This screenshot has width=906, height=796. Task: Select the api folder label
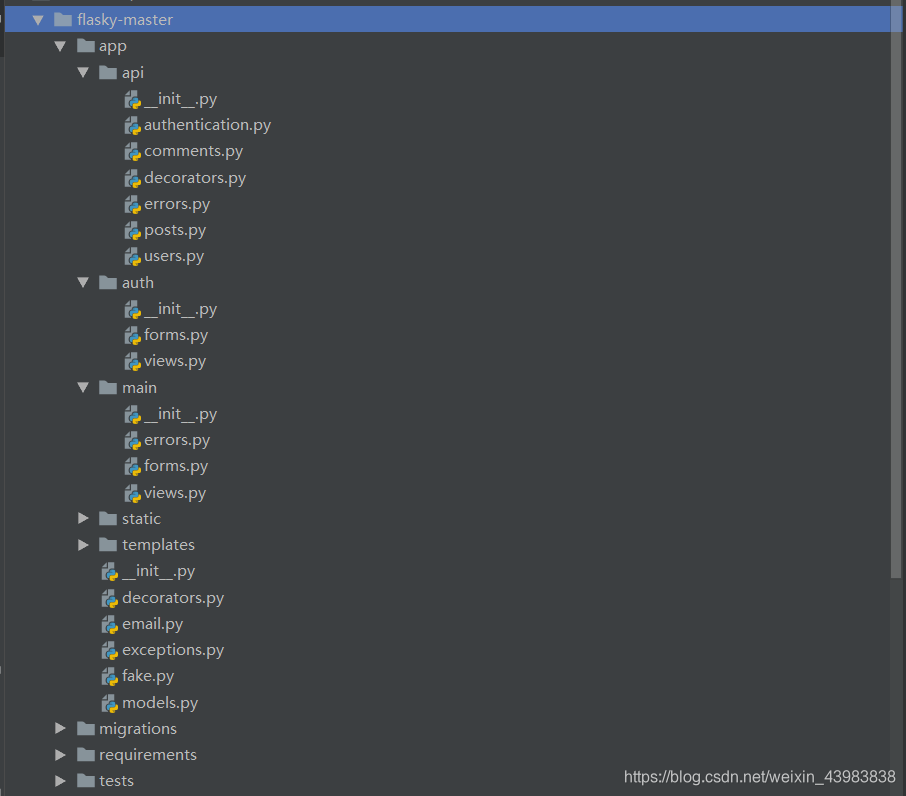pos(133,73)
